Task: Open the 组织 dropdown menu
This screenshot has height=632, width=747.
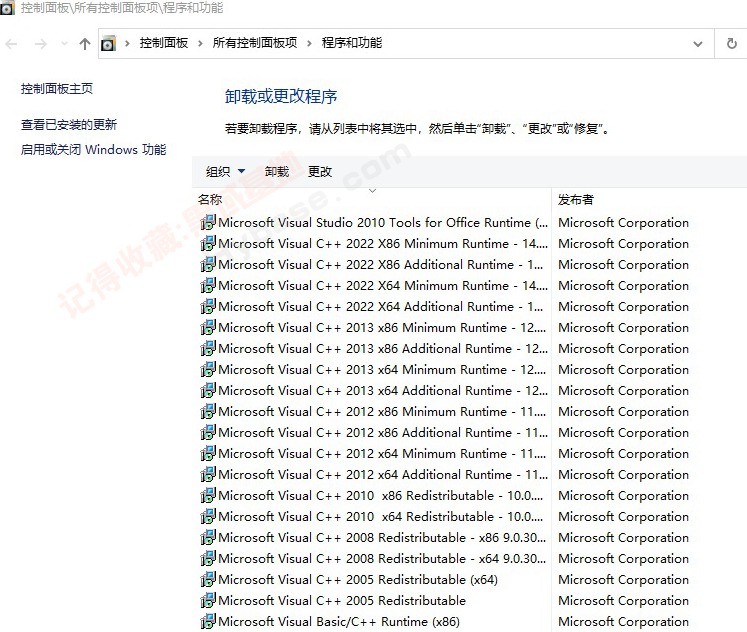Action: click(225, 171)
